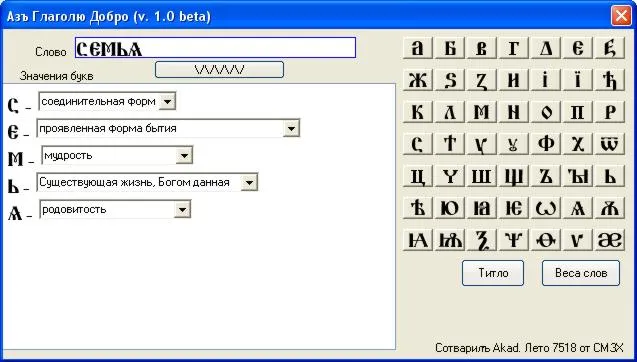This screenshot has height=362, width=637.
Task: Insert the iotated small yus (Ѩ)
Action: [x=418, y=240]
